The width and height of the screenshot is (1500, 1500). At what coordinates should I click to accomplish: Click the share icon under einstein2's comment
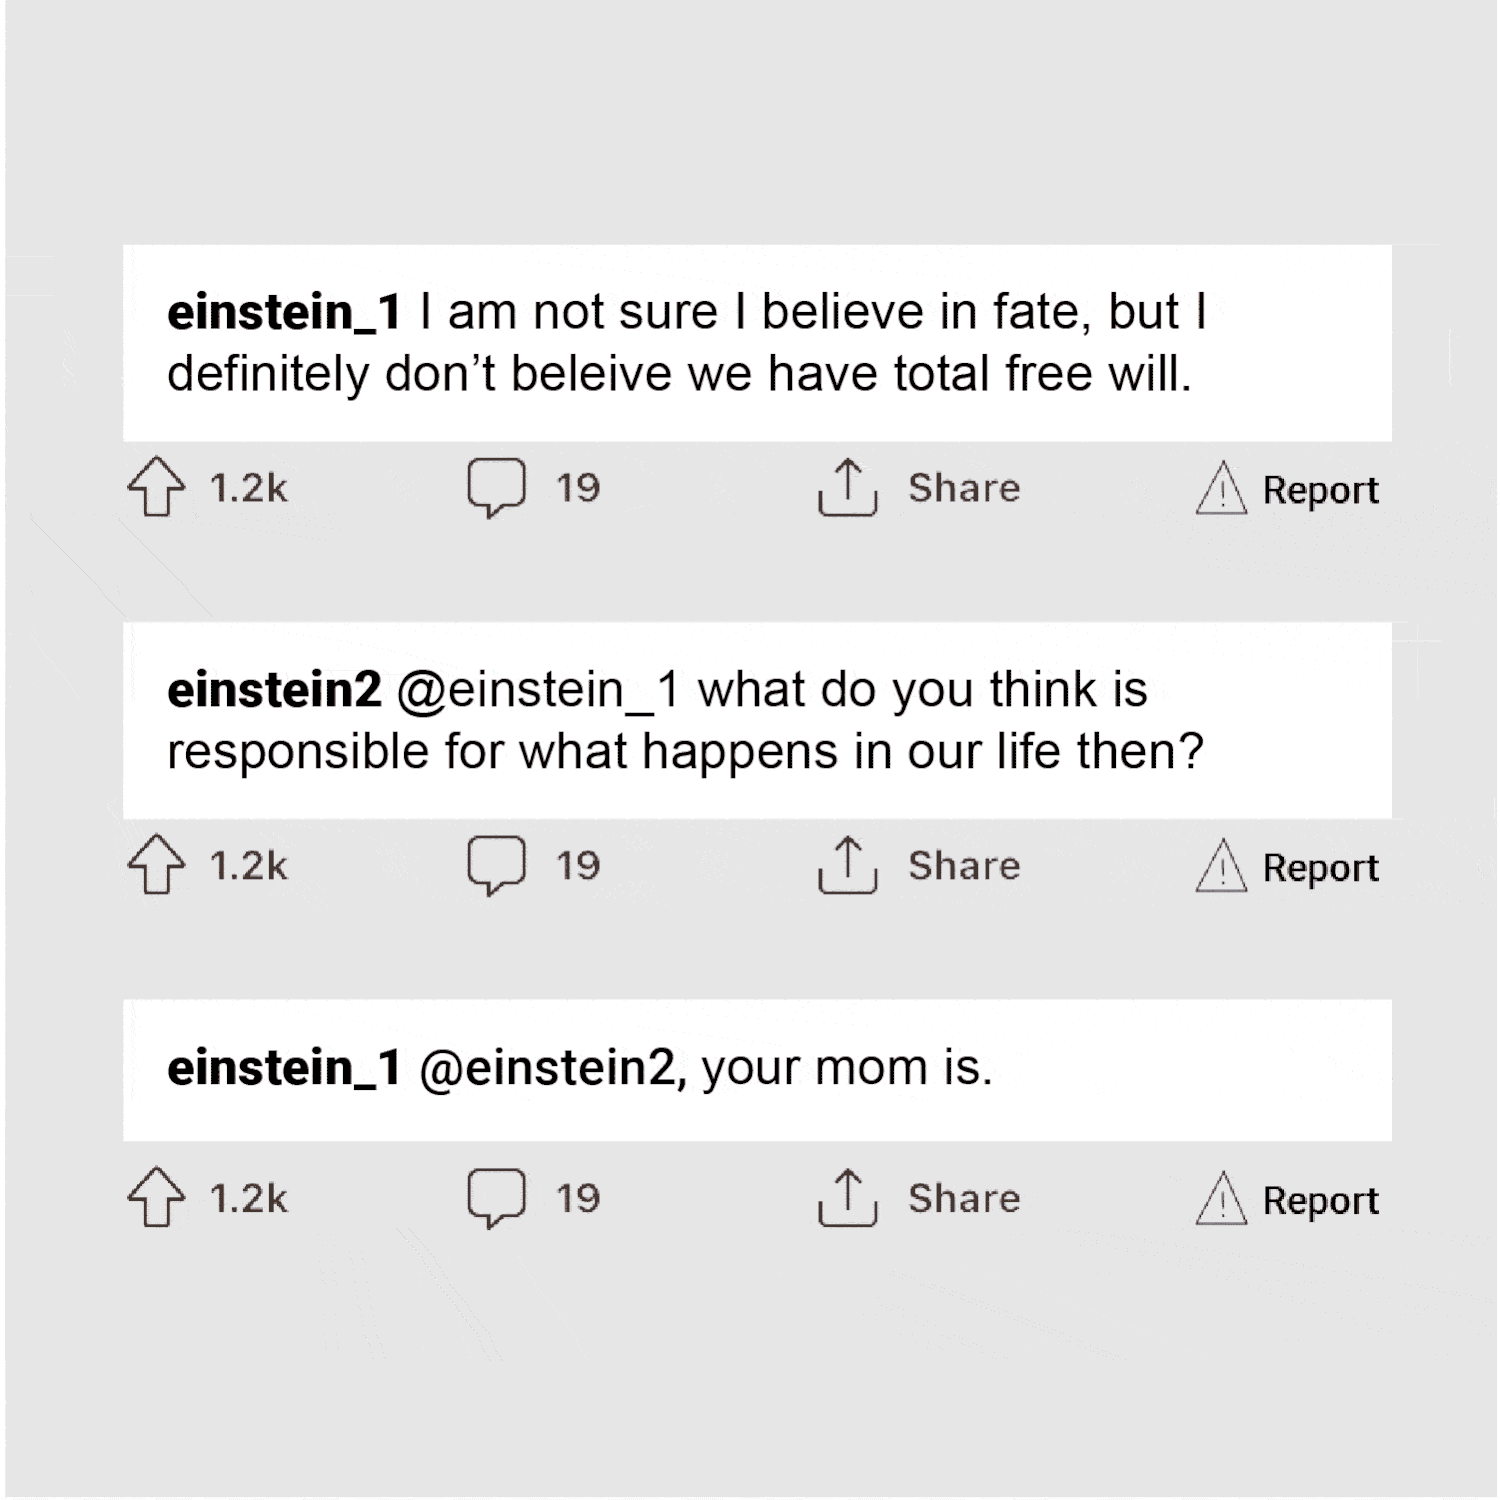[x=847, y=865]
